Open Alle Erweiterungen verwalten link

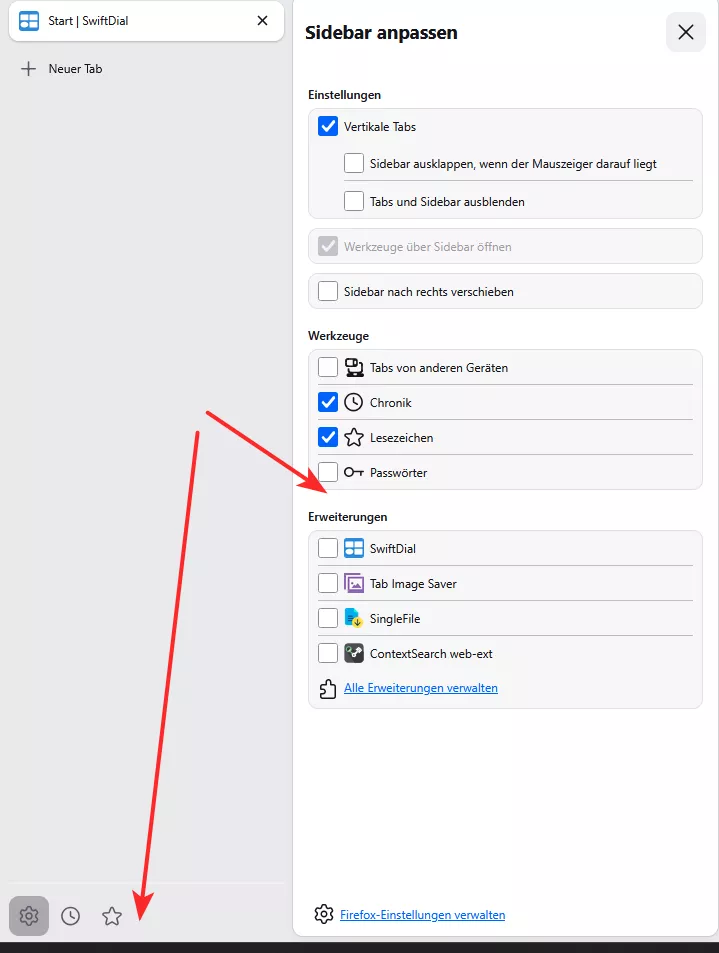(x=421, y=688)
